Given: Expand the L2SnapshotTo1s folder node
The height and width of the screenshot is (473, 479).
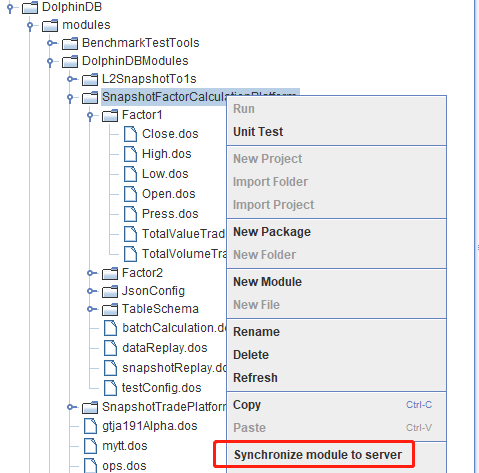Looking at the screenshot, I should [x=70, y=79].
